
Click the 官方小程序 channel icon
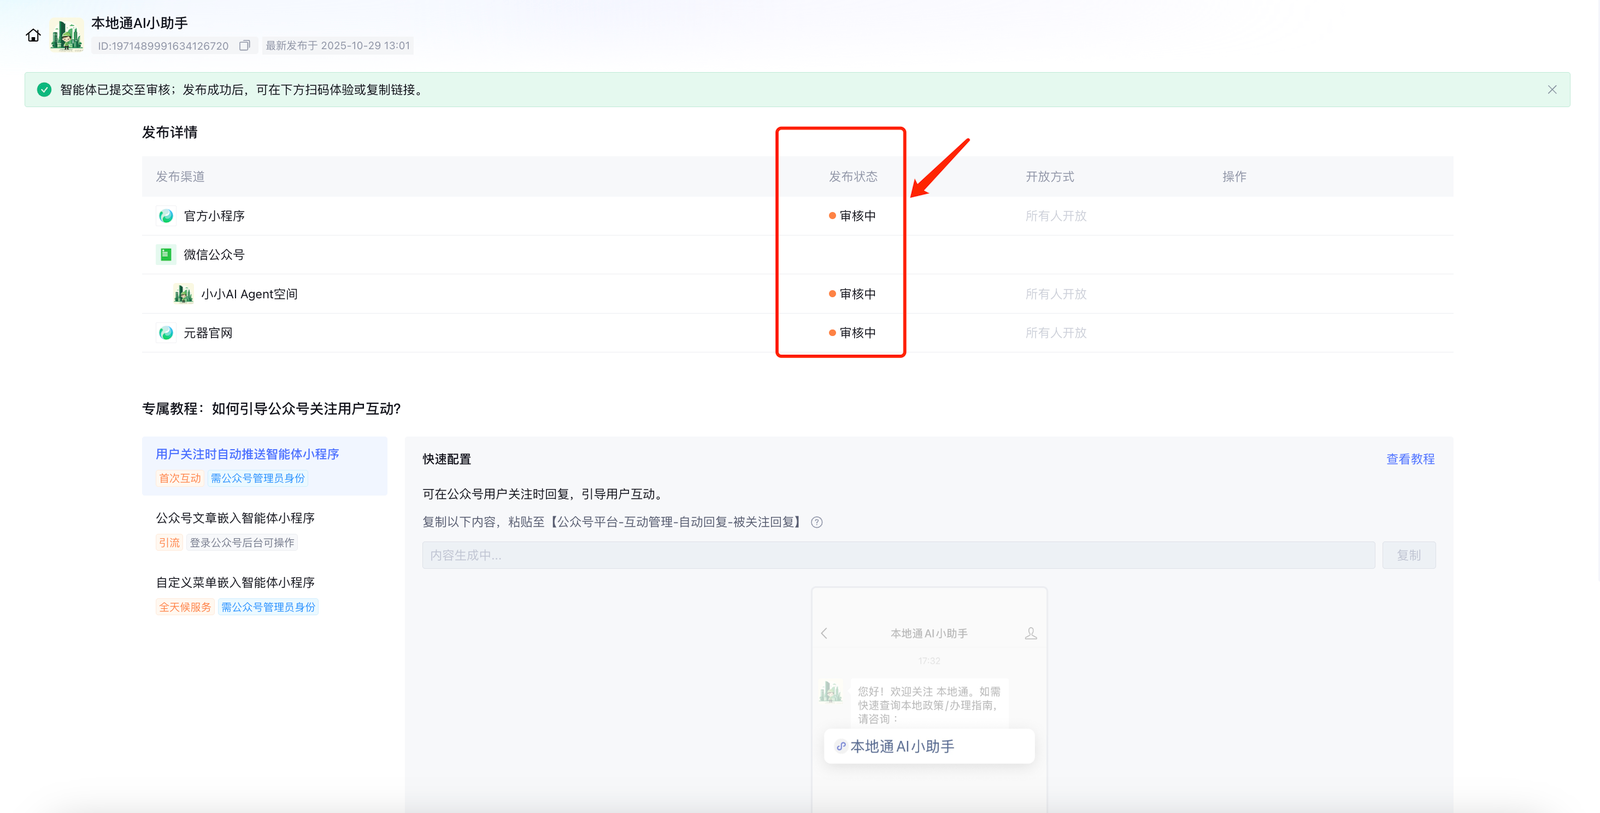tap(166, 216)
